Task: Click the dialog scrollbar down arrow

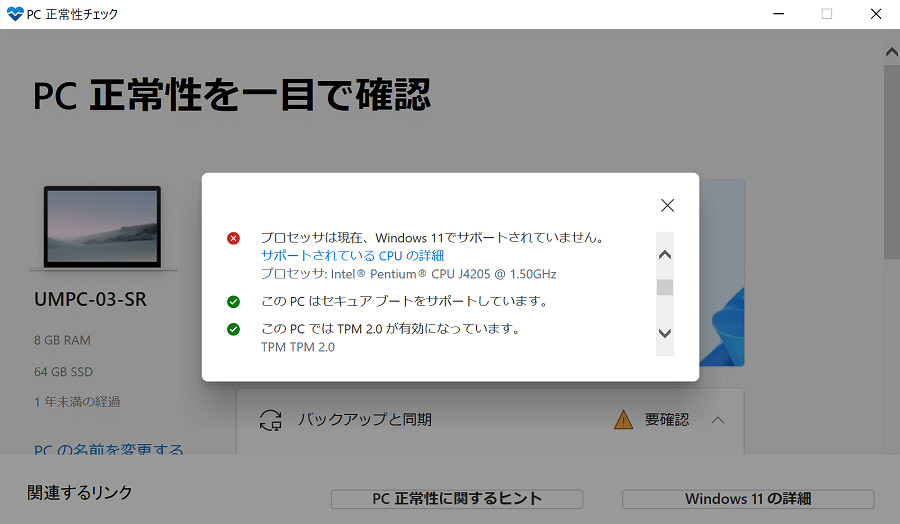Action: pyautogui.click(x=665, y=333)
